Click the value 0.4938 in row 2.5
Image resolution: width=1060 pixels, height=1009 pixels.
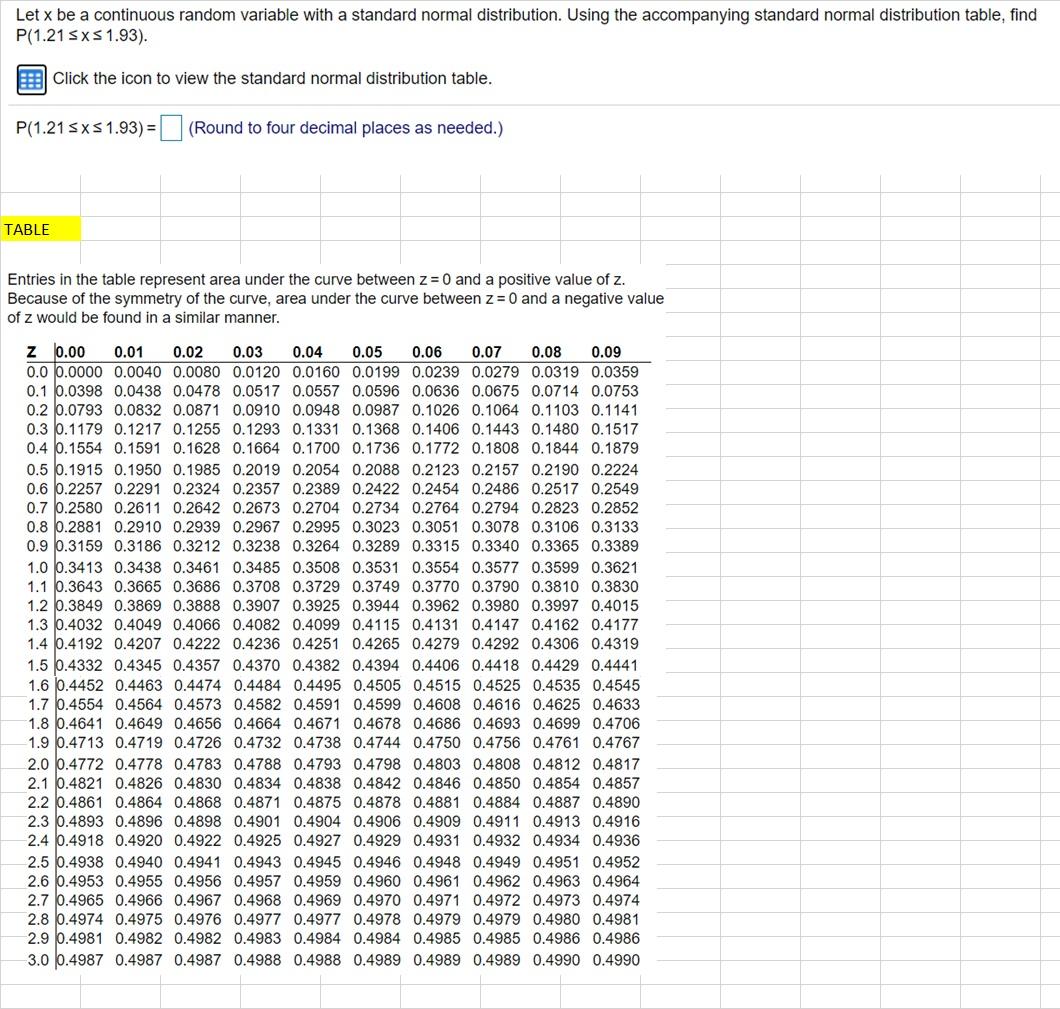[80, 862]
